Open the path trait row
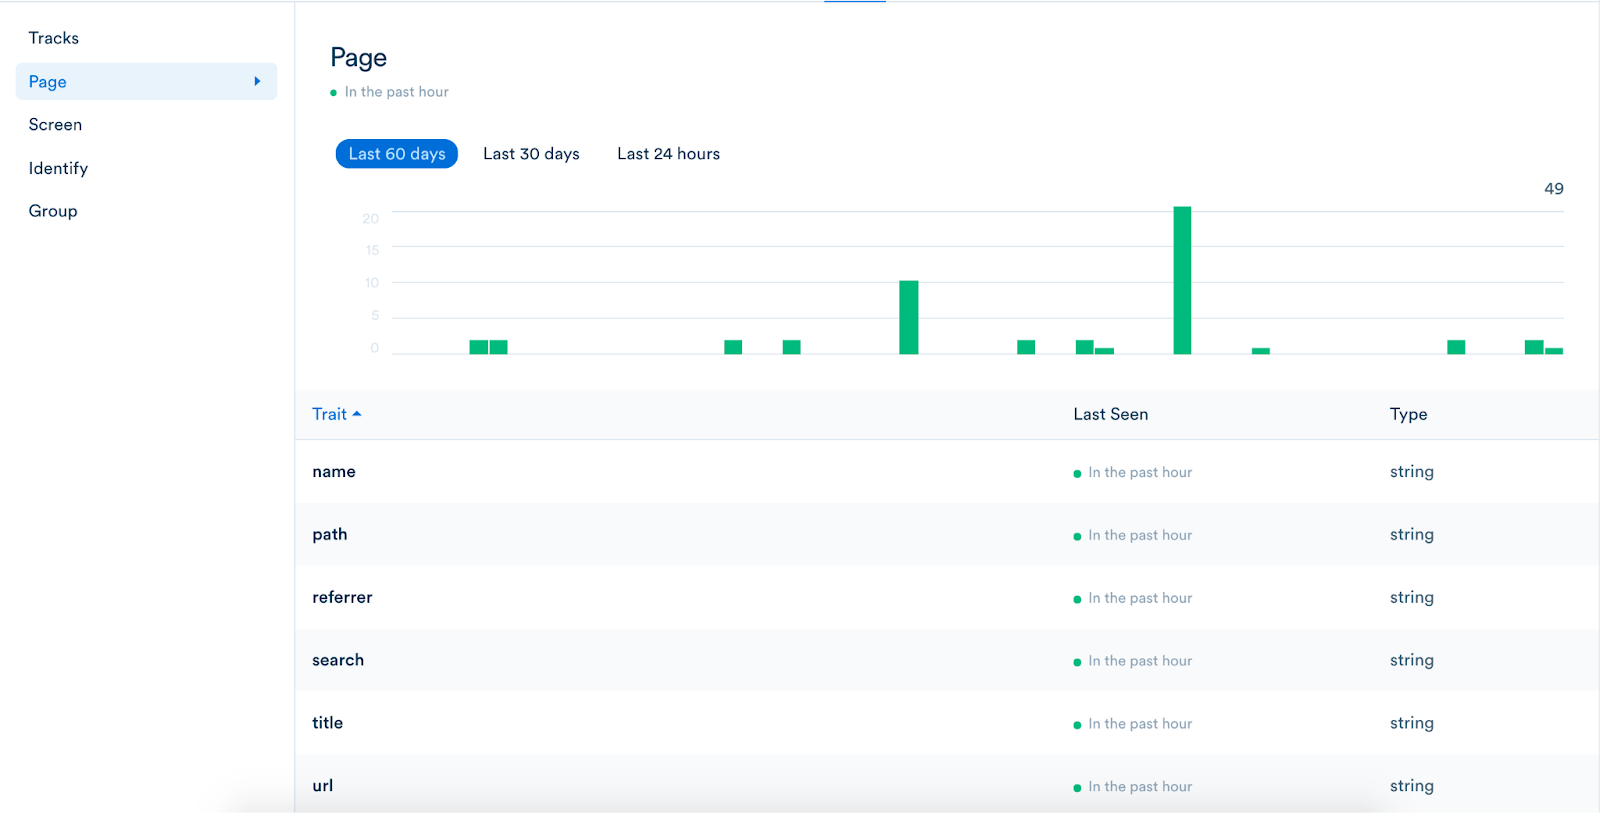Viewport: 1600px width, 813px height. (330, 535)
